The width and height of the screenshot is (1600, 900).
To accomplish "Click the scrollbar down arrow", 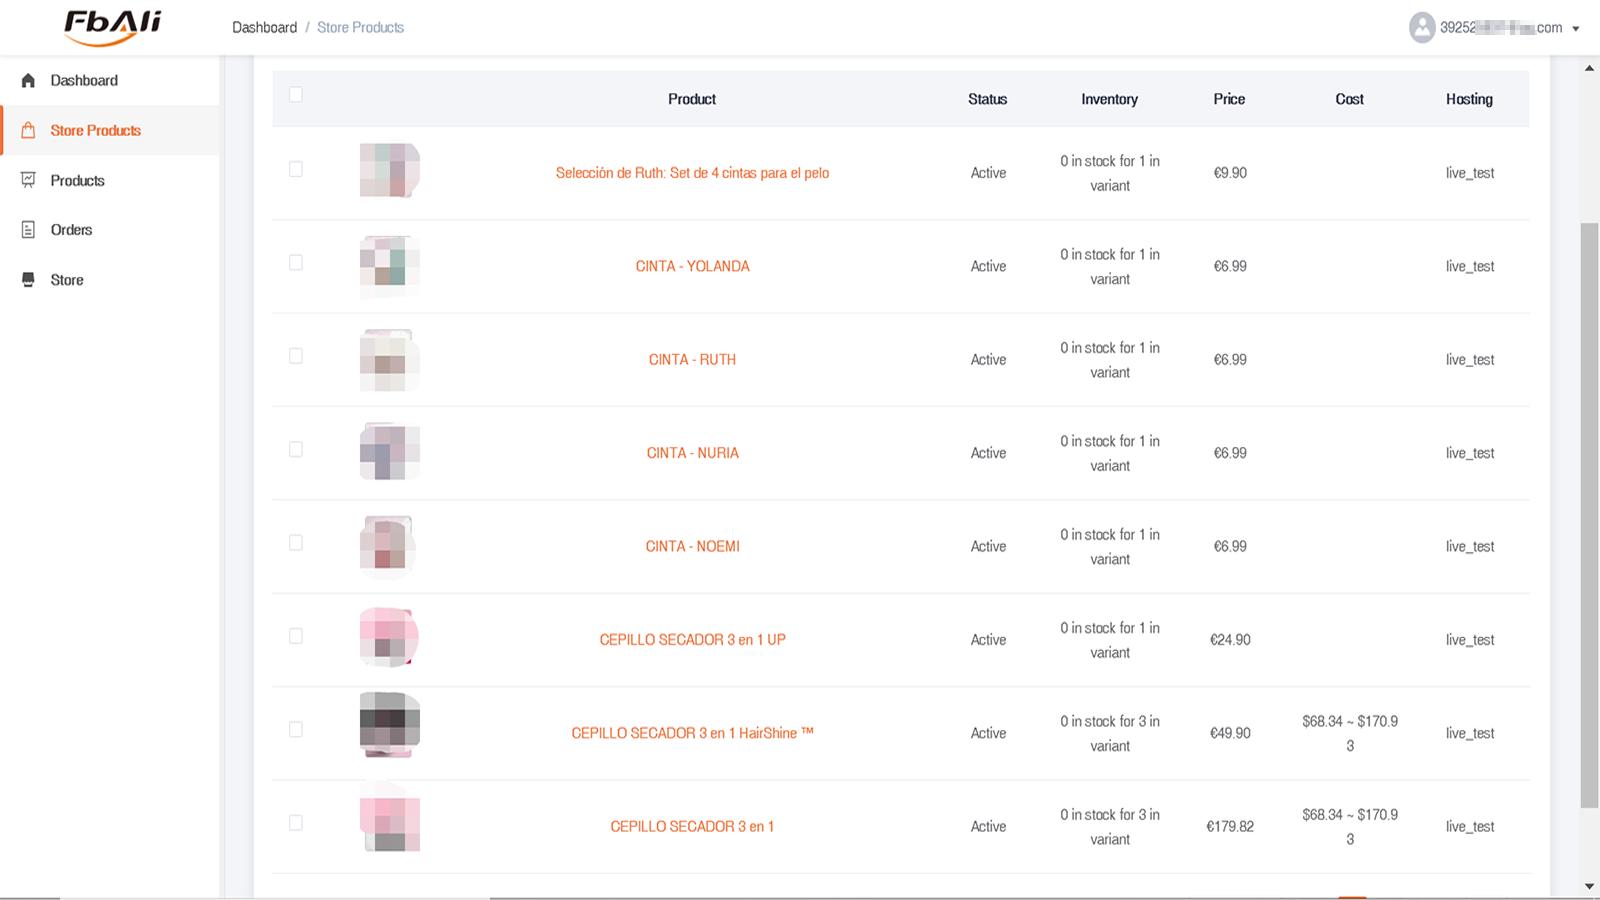I will pos(1589,886).
